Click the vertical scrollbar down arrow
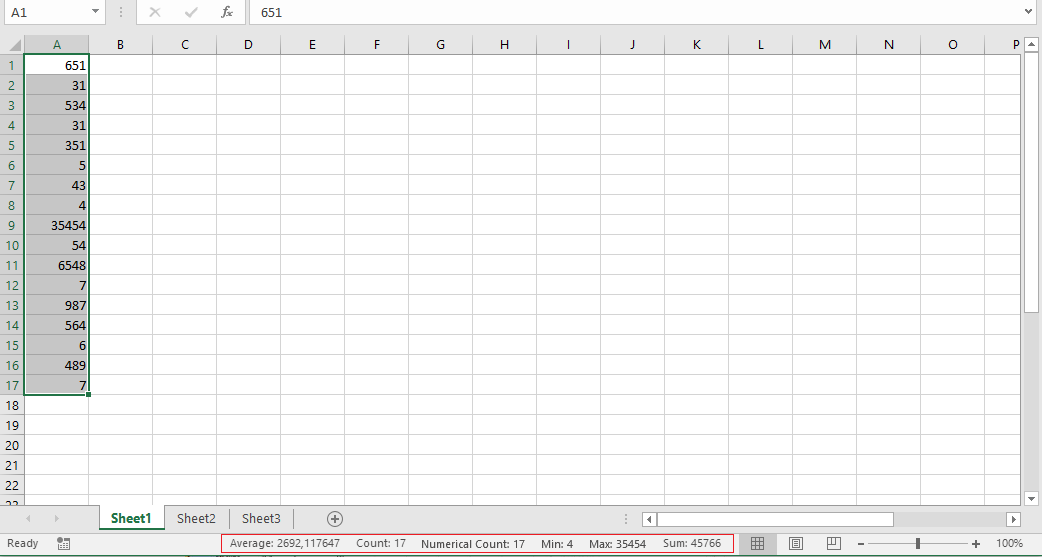This screenshot has width=1042, height=557. [x=1031, y=497]
